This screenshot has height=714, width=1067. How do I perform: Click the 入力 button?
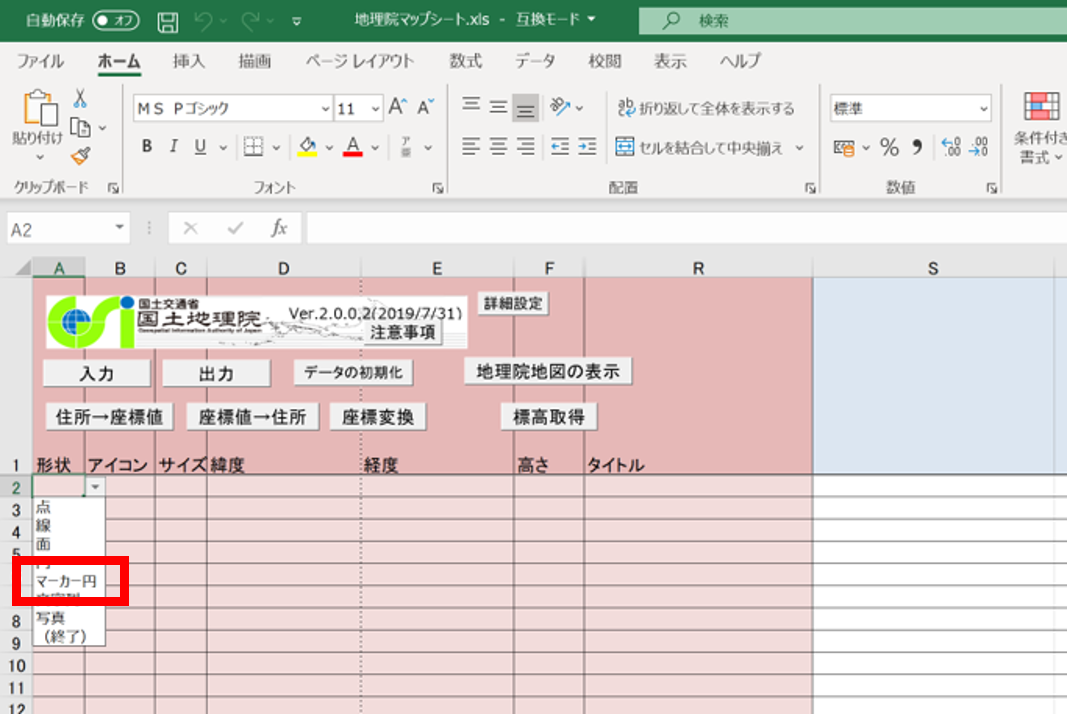pos(97,373)
